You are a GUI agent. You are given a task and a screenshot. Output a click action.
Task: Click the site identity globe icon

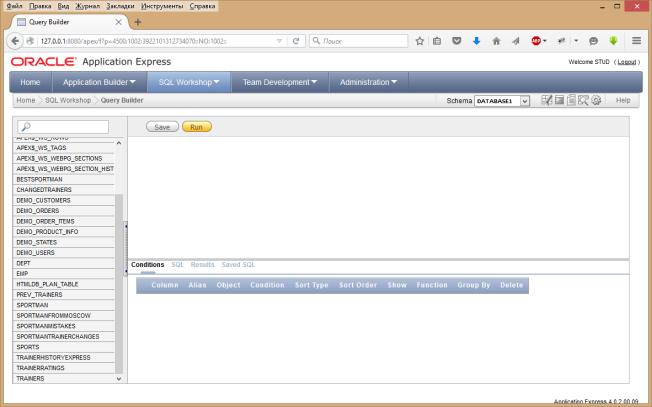pos(30,41)
